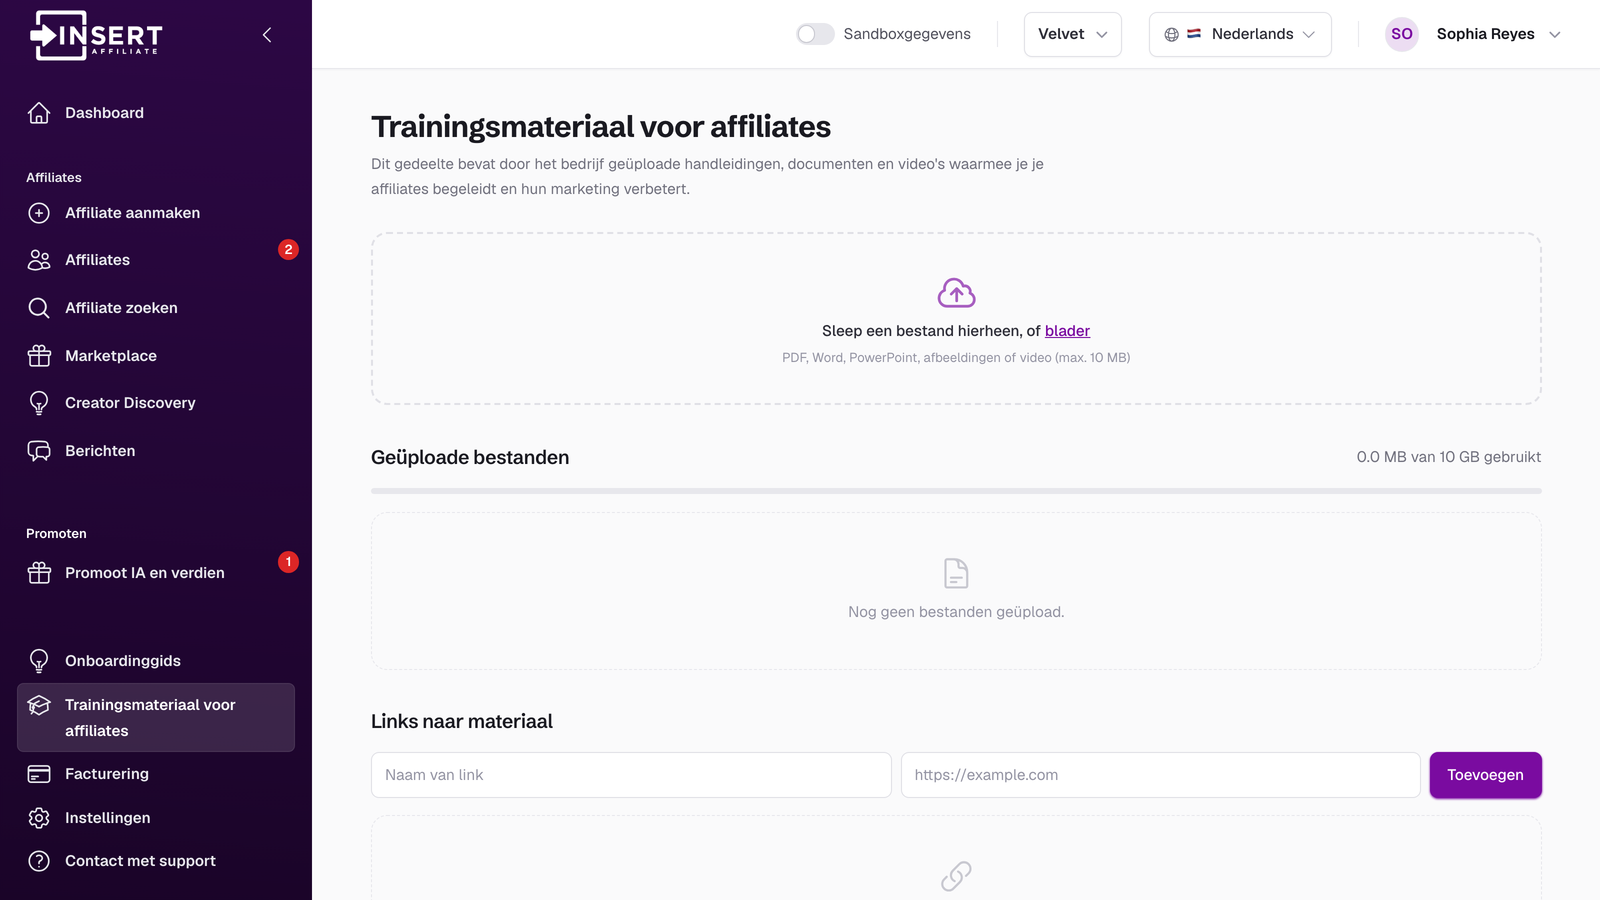Click the gift icon beside Marketplace
This screenshot has height=900, width=1600.
(39, 356)
